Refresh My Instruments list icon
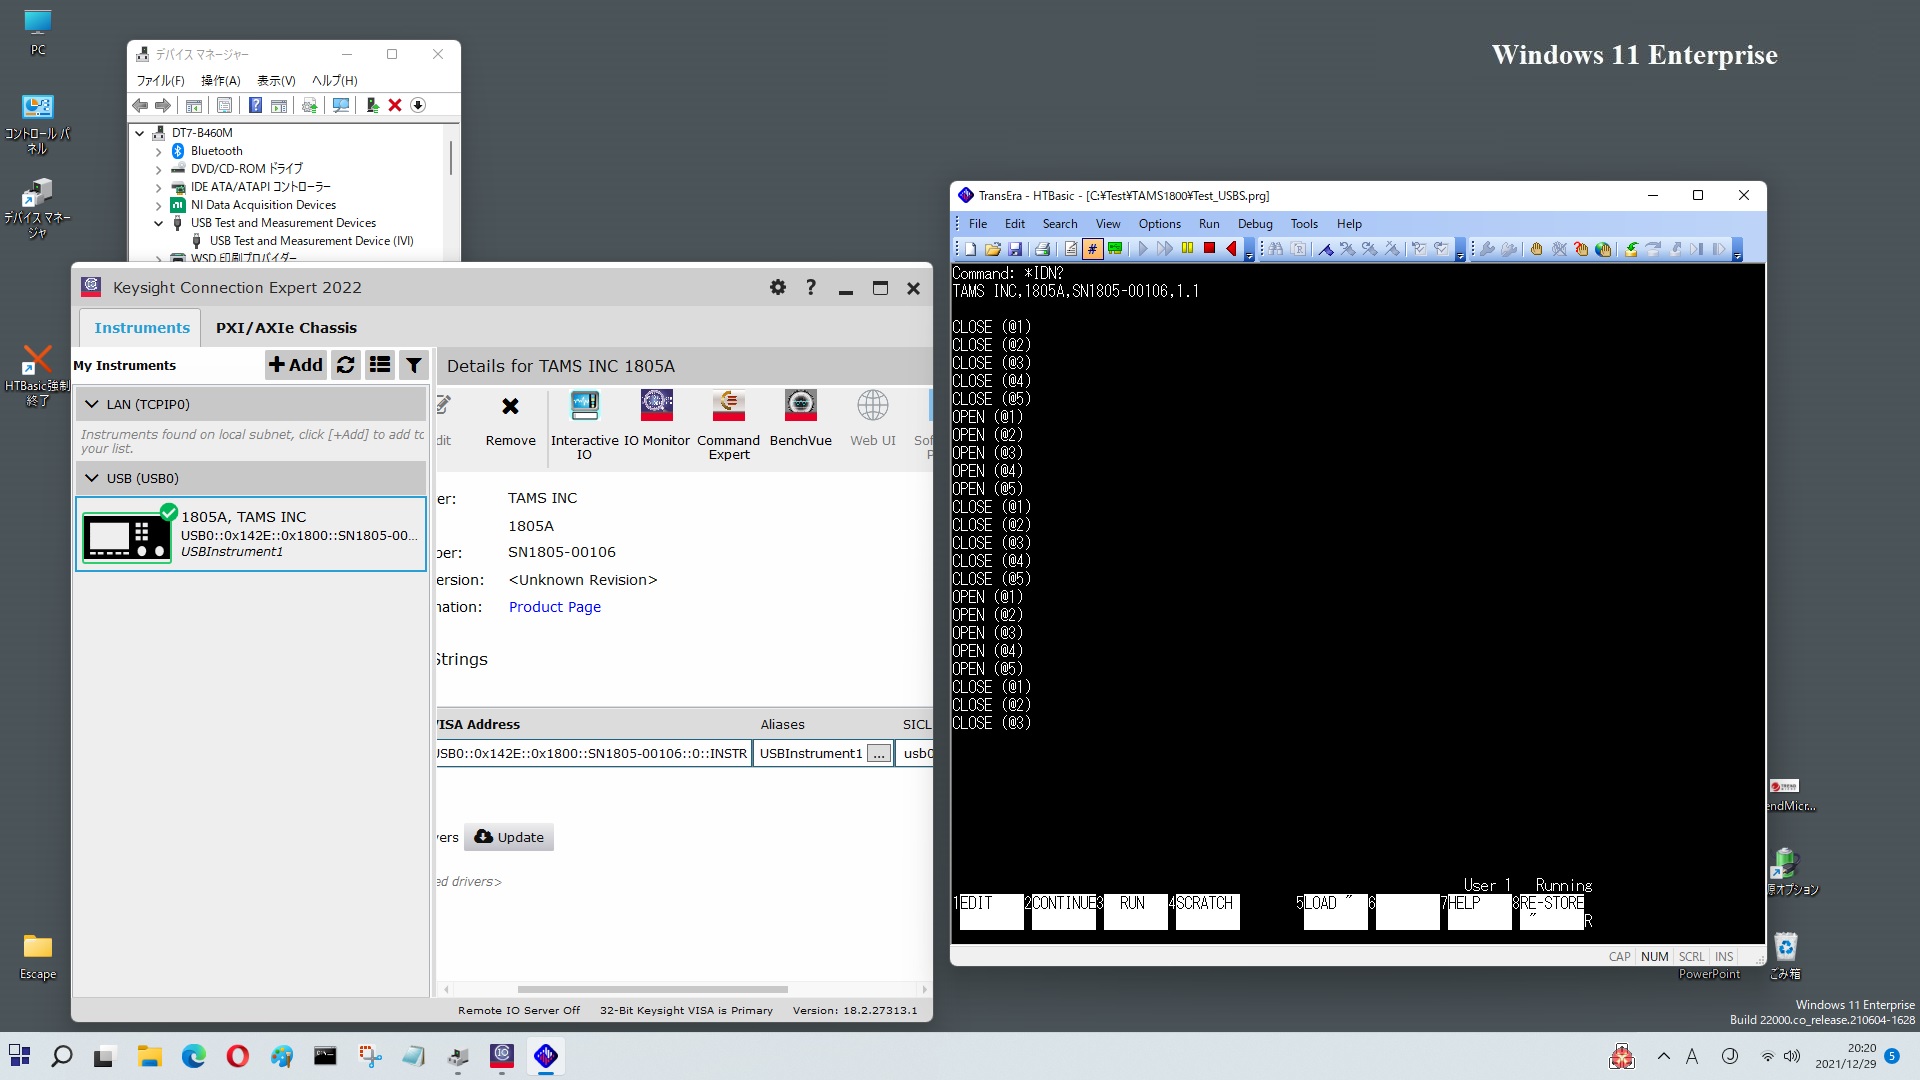This screenshot has width=1920, height=1080. click(346, 365)
